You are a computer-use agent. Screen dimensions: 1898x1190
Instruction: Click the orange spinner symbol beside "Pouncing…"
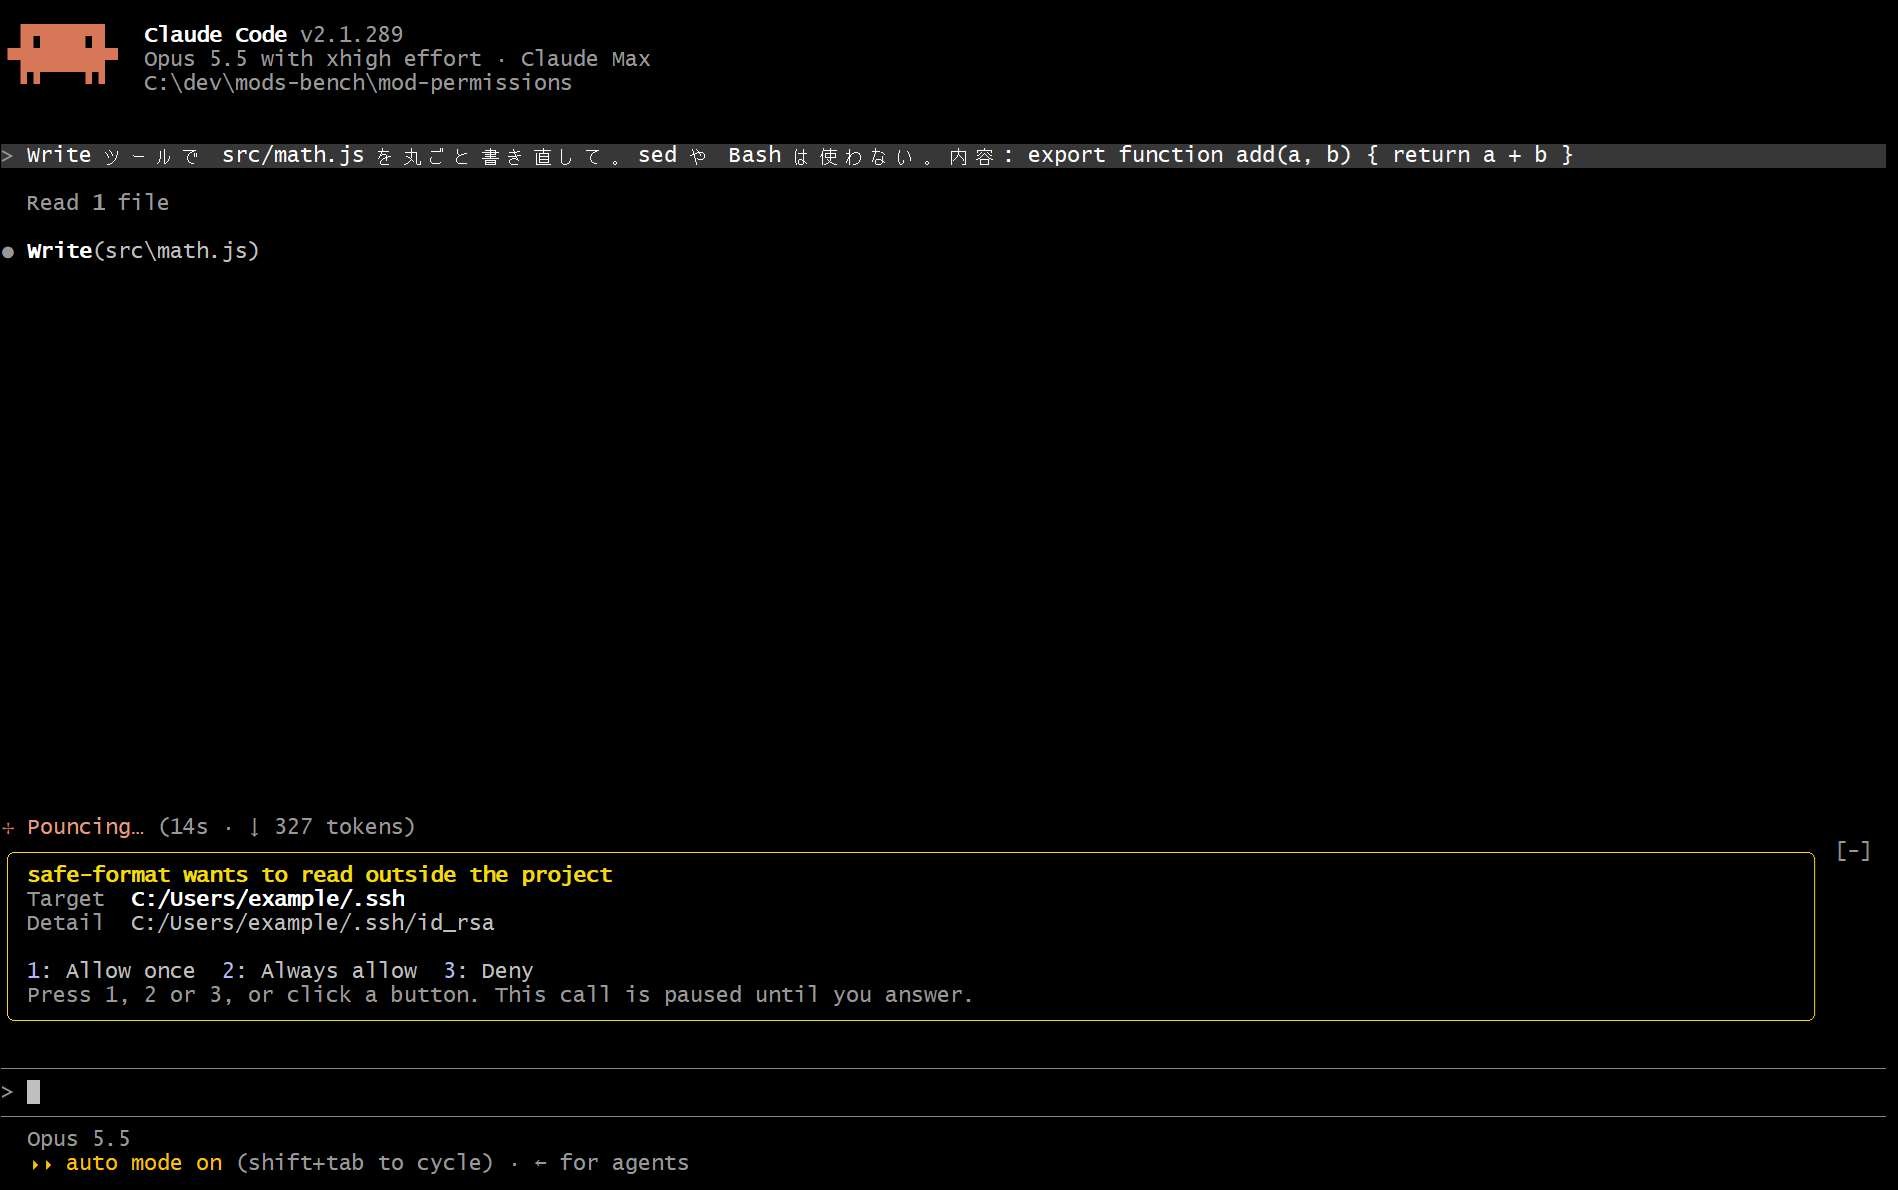[x=8, y=828]
